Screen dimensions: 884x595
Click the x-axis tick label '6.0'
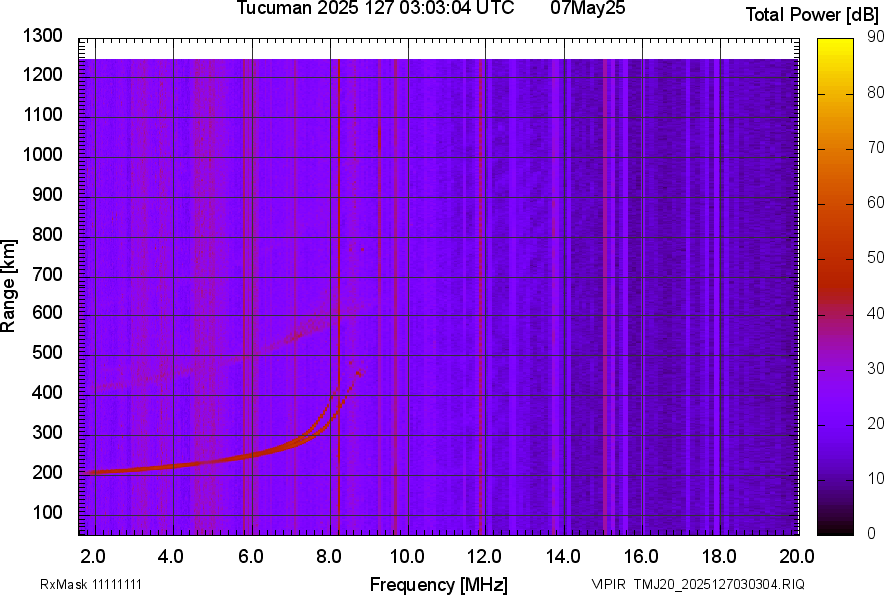250,557
